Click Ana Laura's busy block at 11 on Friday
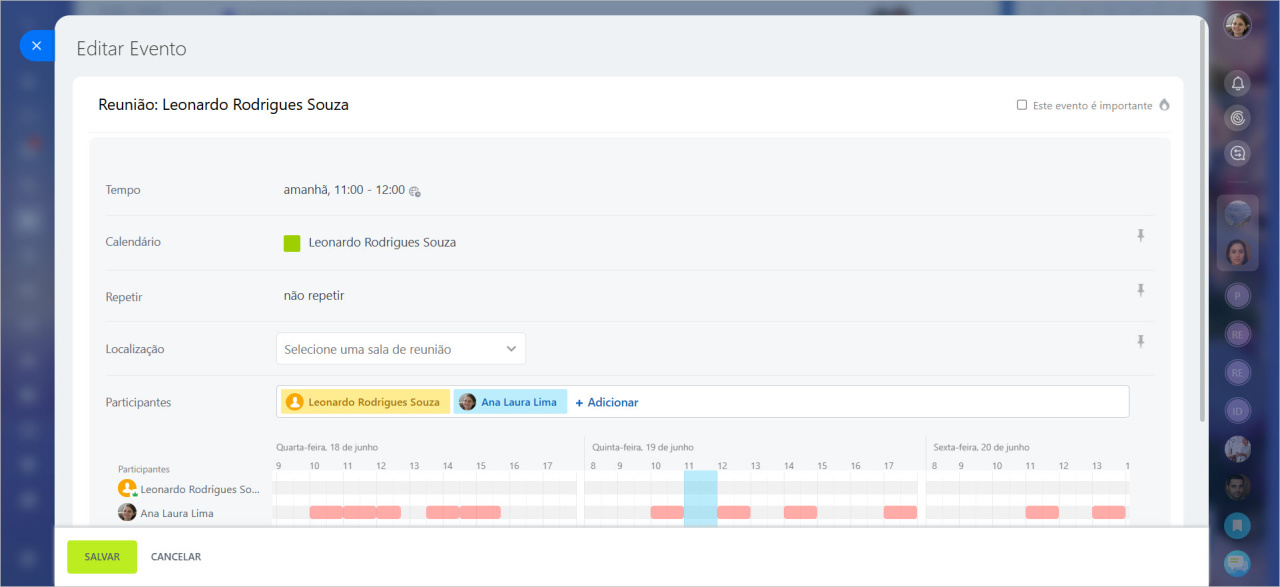Image resolution: width=1280 pixels, height=587 pixels. 1042,512
